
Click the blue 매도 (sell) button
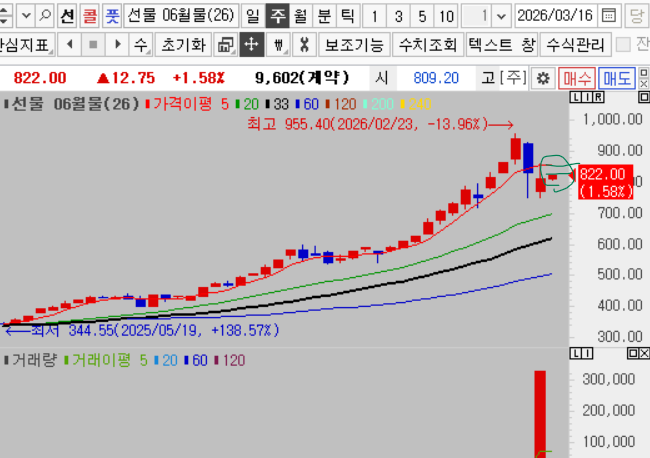pos(617,78)
